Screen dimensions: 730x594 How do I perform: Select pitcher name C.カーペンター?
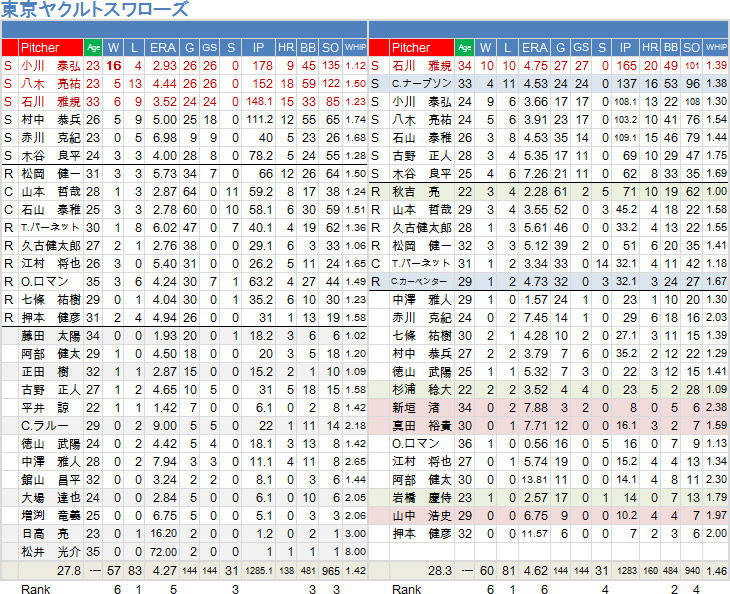419,282
